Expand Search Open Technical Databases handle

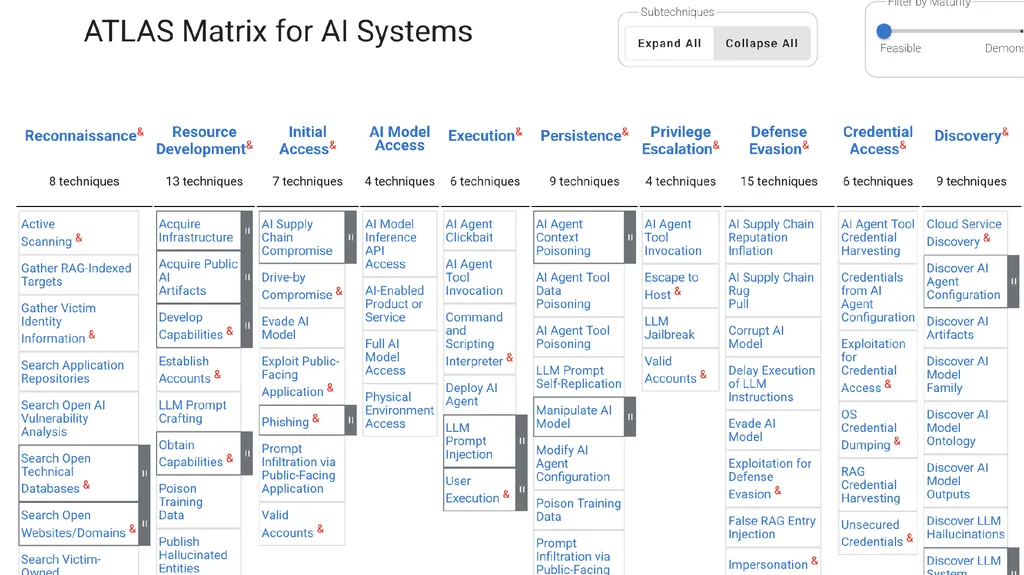pos(144,474)
